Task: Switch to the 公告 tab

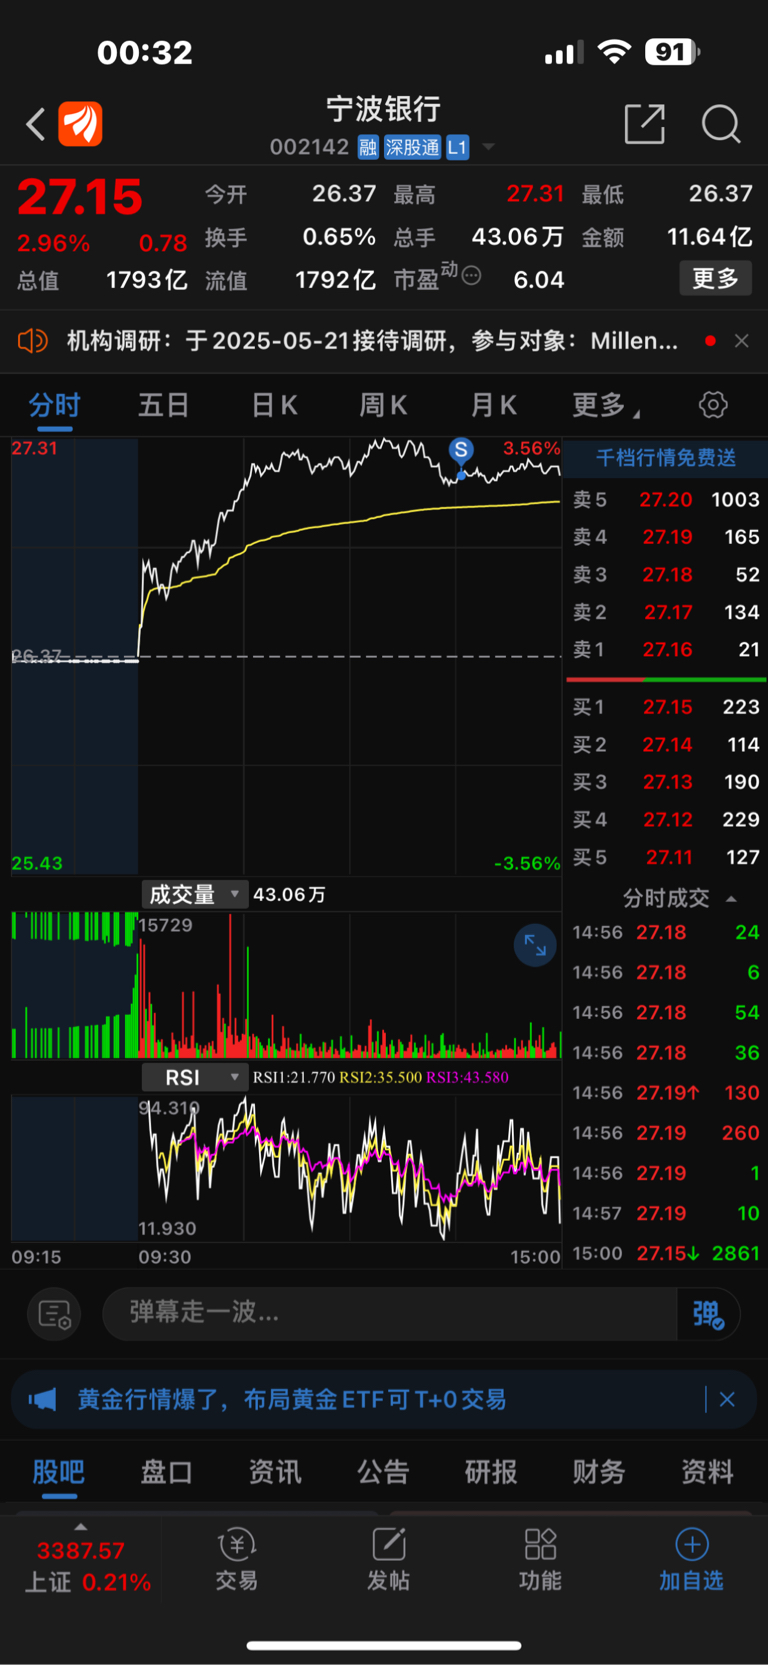Action: point(383,1472)
